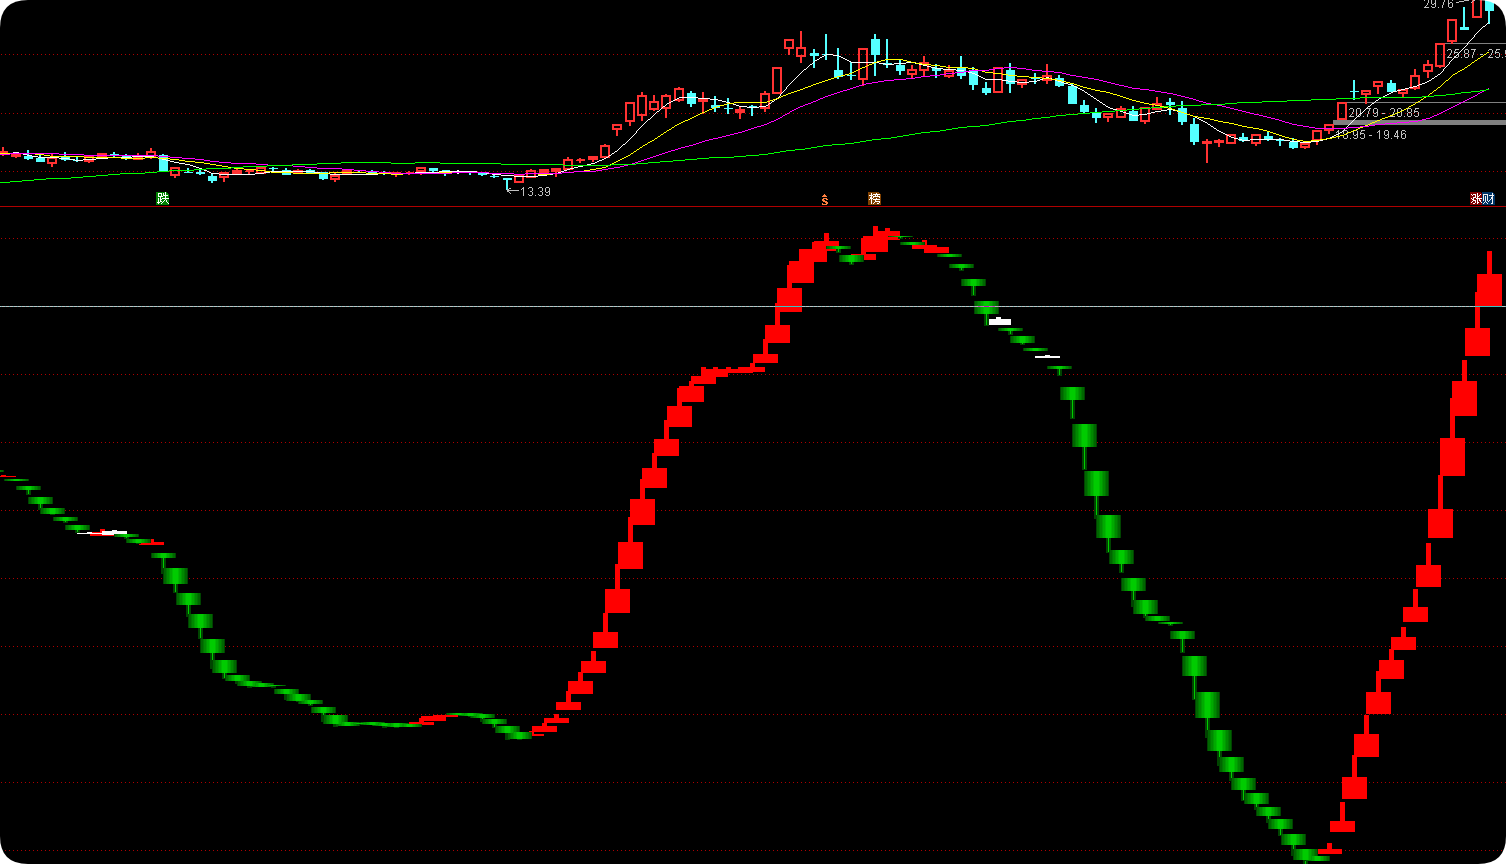
Task: Click the blue "财" marker icon
Action: (x=1488, y=199)
